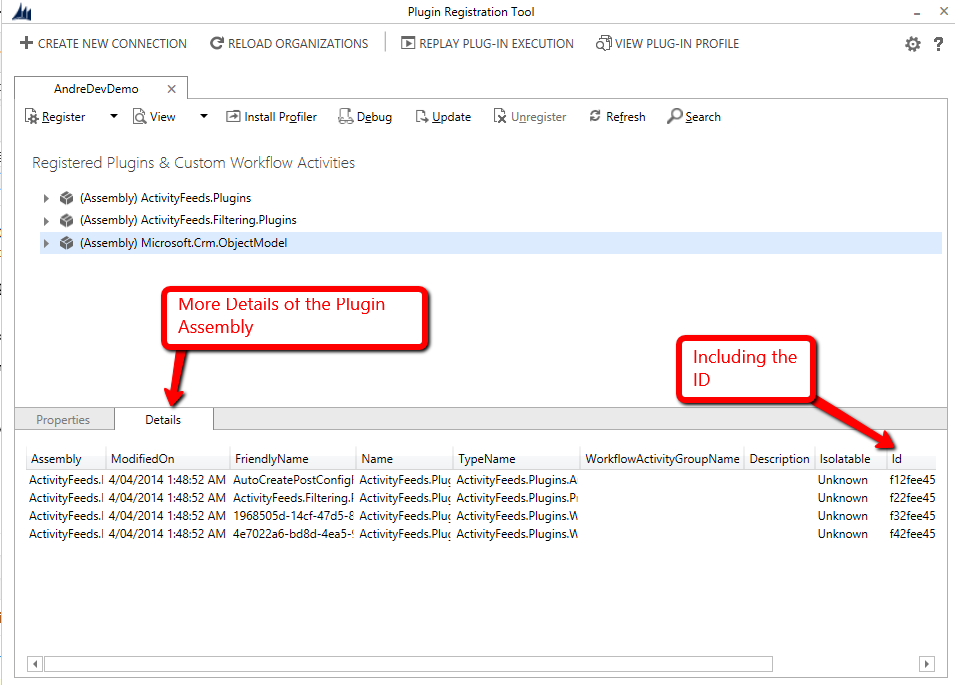955x685 pixels.
Task: Click Reload Organizations button
Action: 289,44
